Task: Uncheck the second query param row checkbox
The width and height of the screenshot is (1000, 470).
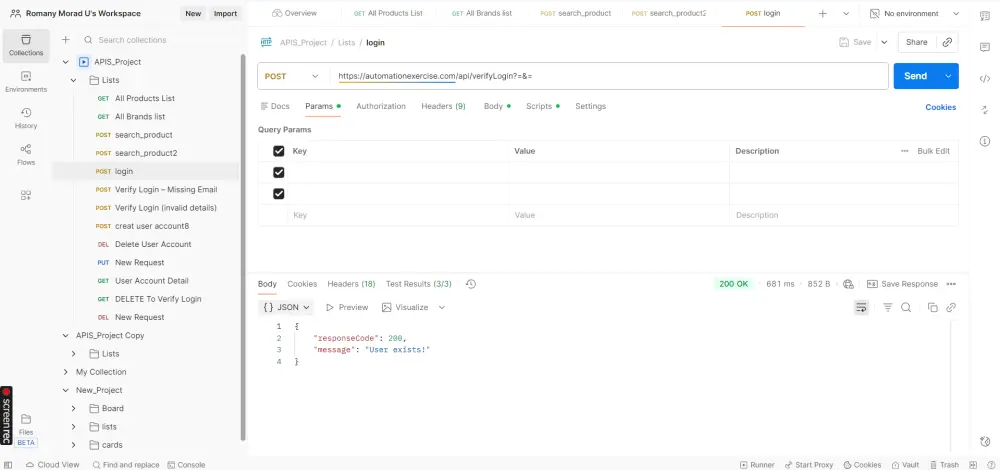Action: point(279,194)
